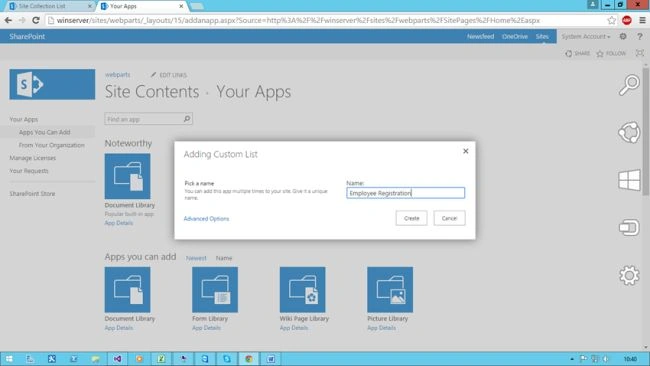Click the Create button
Image resolution: width=650 pixels, height=366 pixels.
coord(411,218)
